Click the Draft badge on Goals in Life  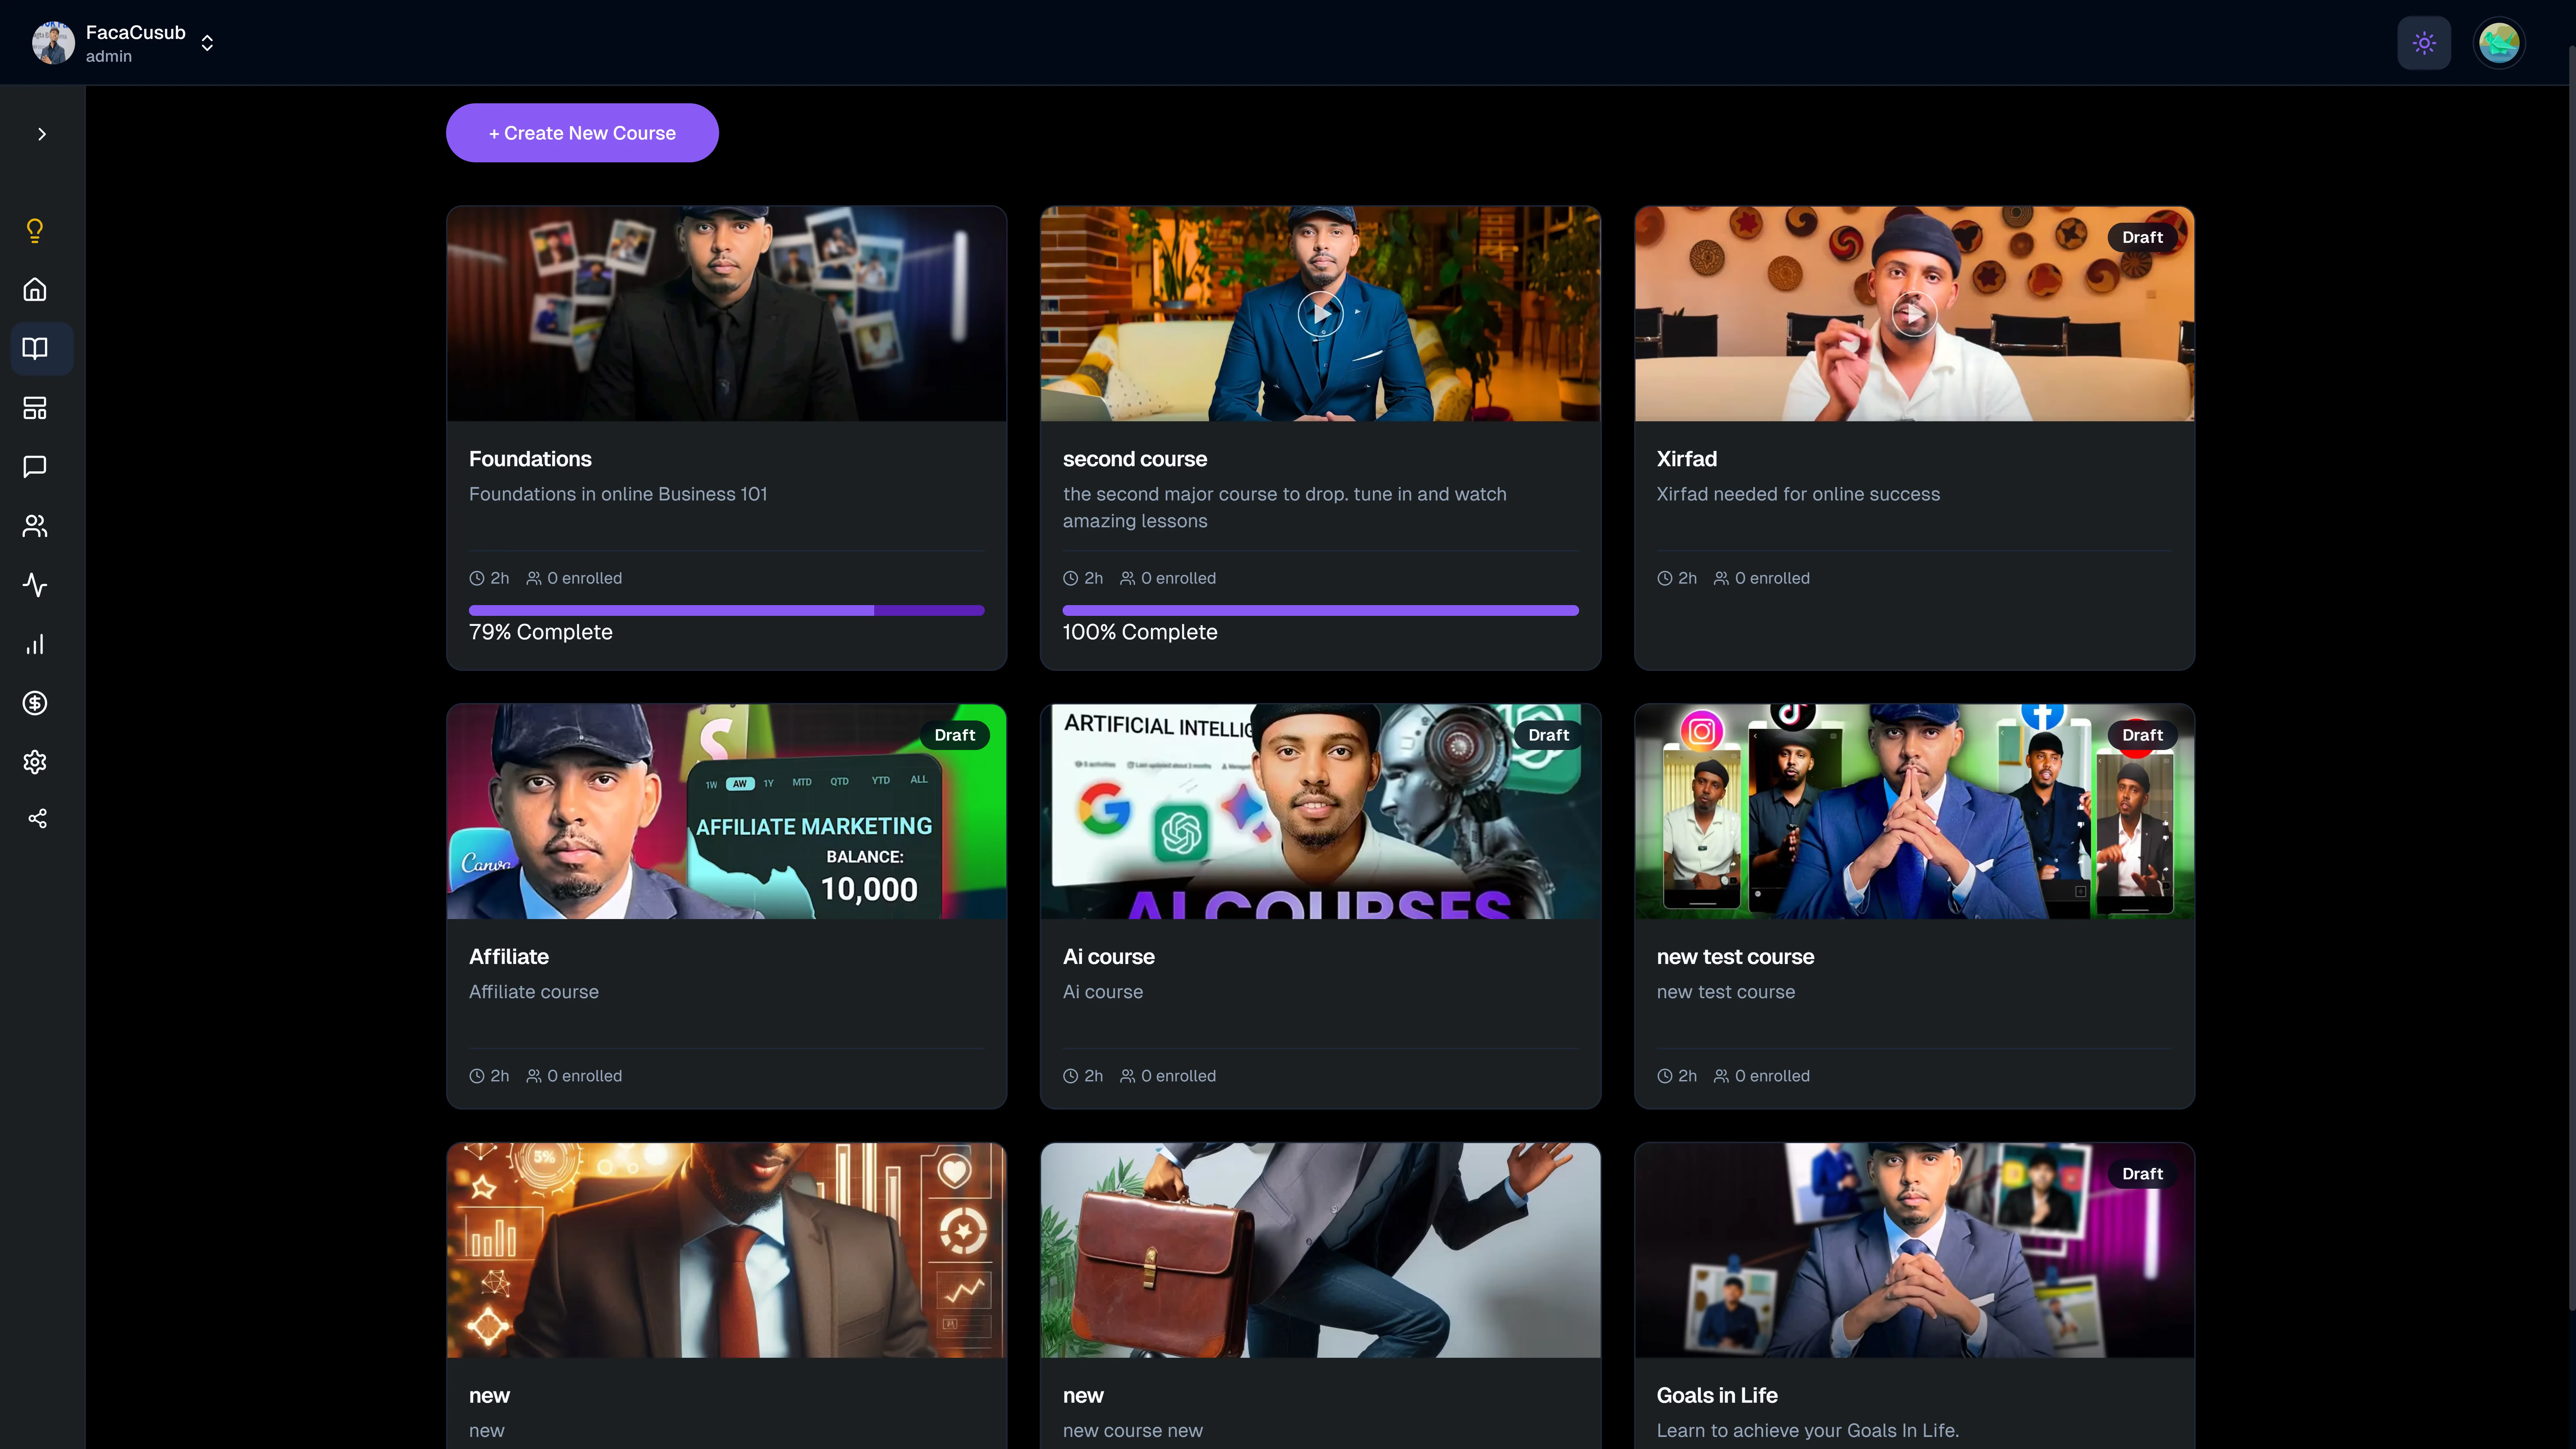point(2142,1174)
